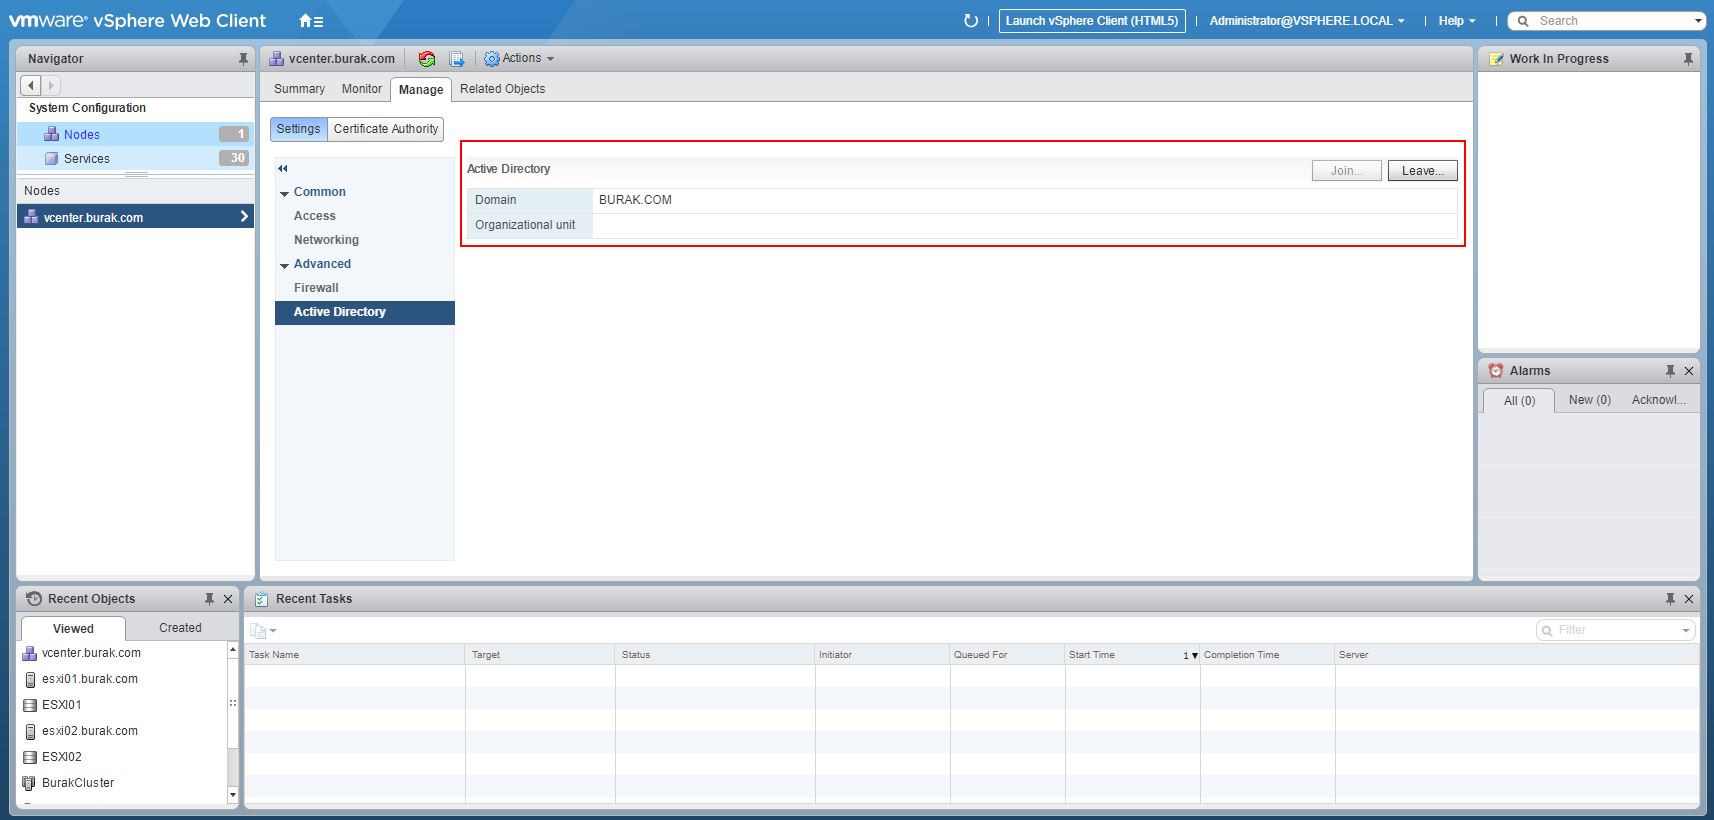
Task: Show the All (0) alarms tab
Action: point(1519,400)
